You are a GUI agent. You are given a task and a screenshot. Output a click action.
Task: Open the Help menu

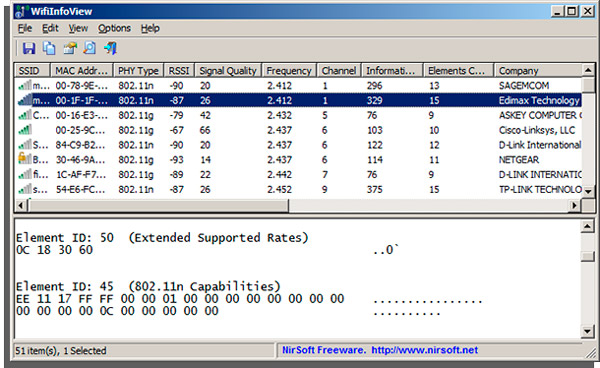[150, 28]
